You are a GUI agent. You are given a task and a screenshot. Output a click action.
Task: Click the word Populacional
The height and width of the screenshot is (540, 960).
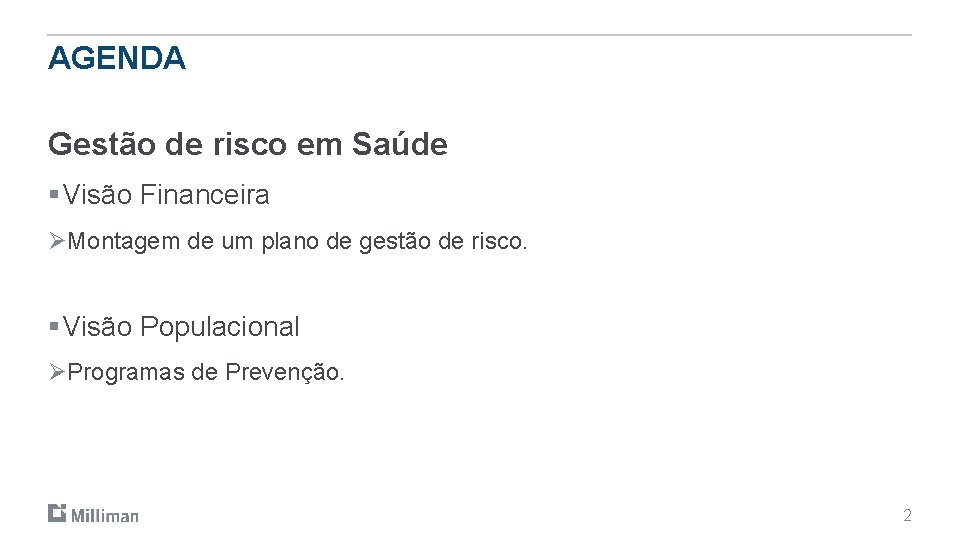coord(219,327)
